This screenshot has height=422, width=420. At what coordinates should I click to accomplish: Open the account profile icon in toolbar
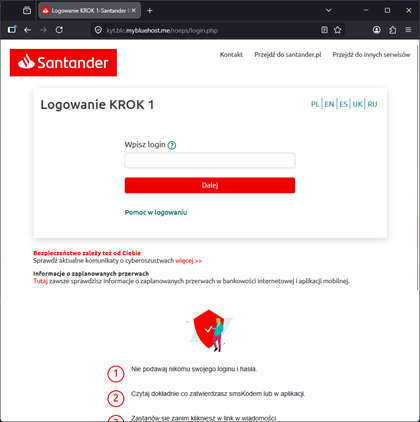click(x=377, y=30)
